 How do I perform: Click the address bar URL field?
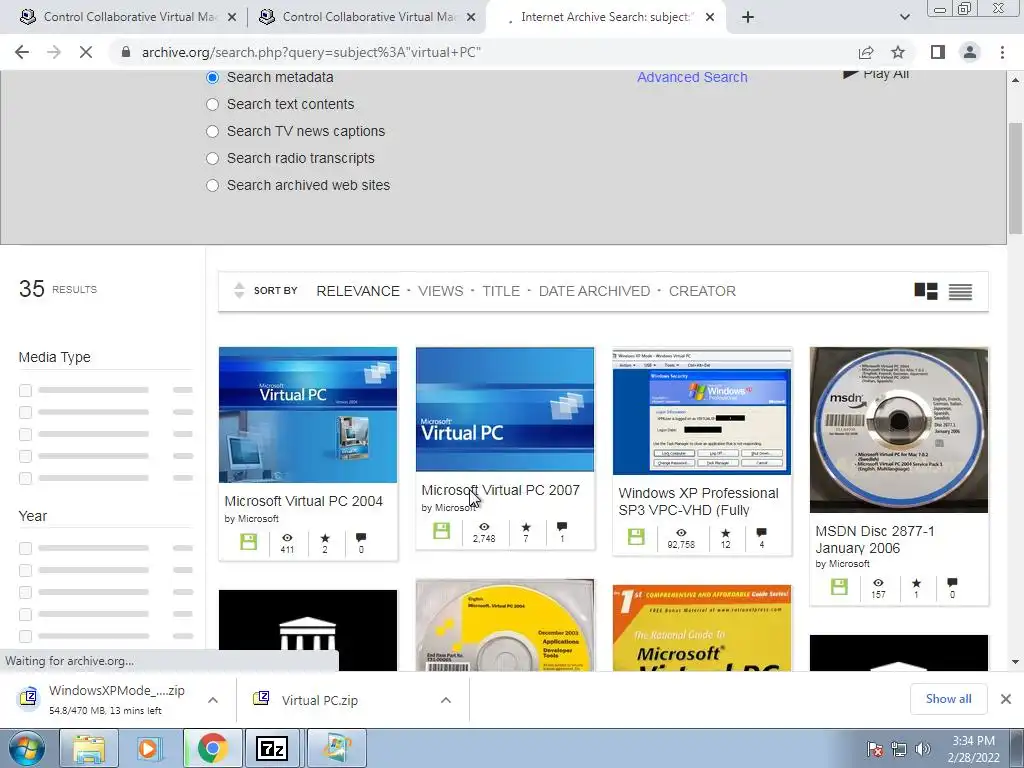pos(483,52)
